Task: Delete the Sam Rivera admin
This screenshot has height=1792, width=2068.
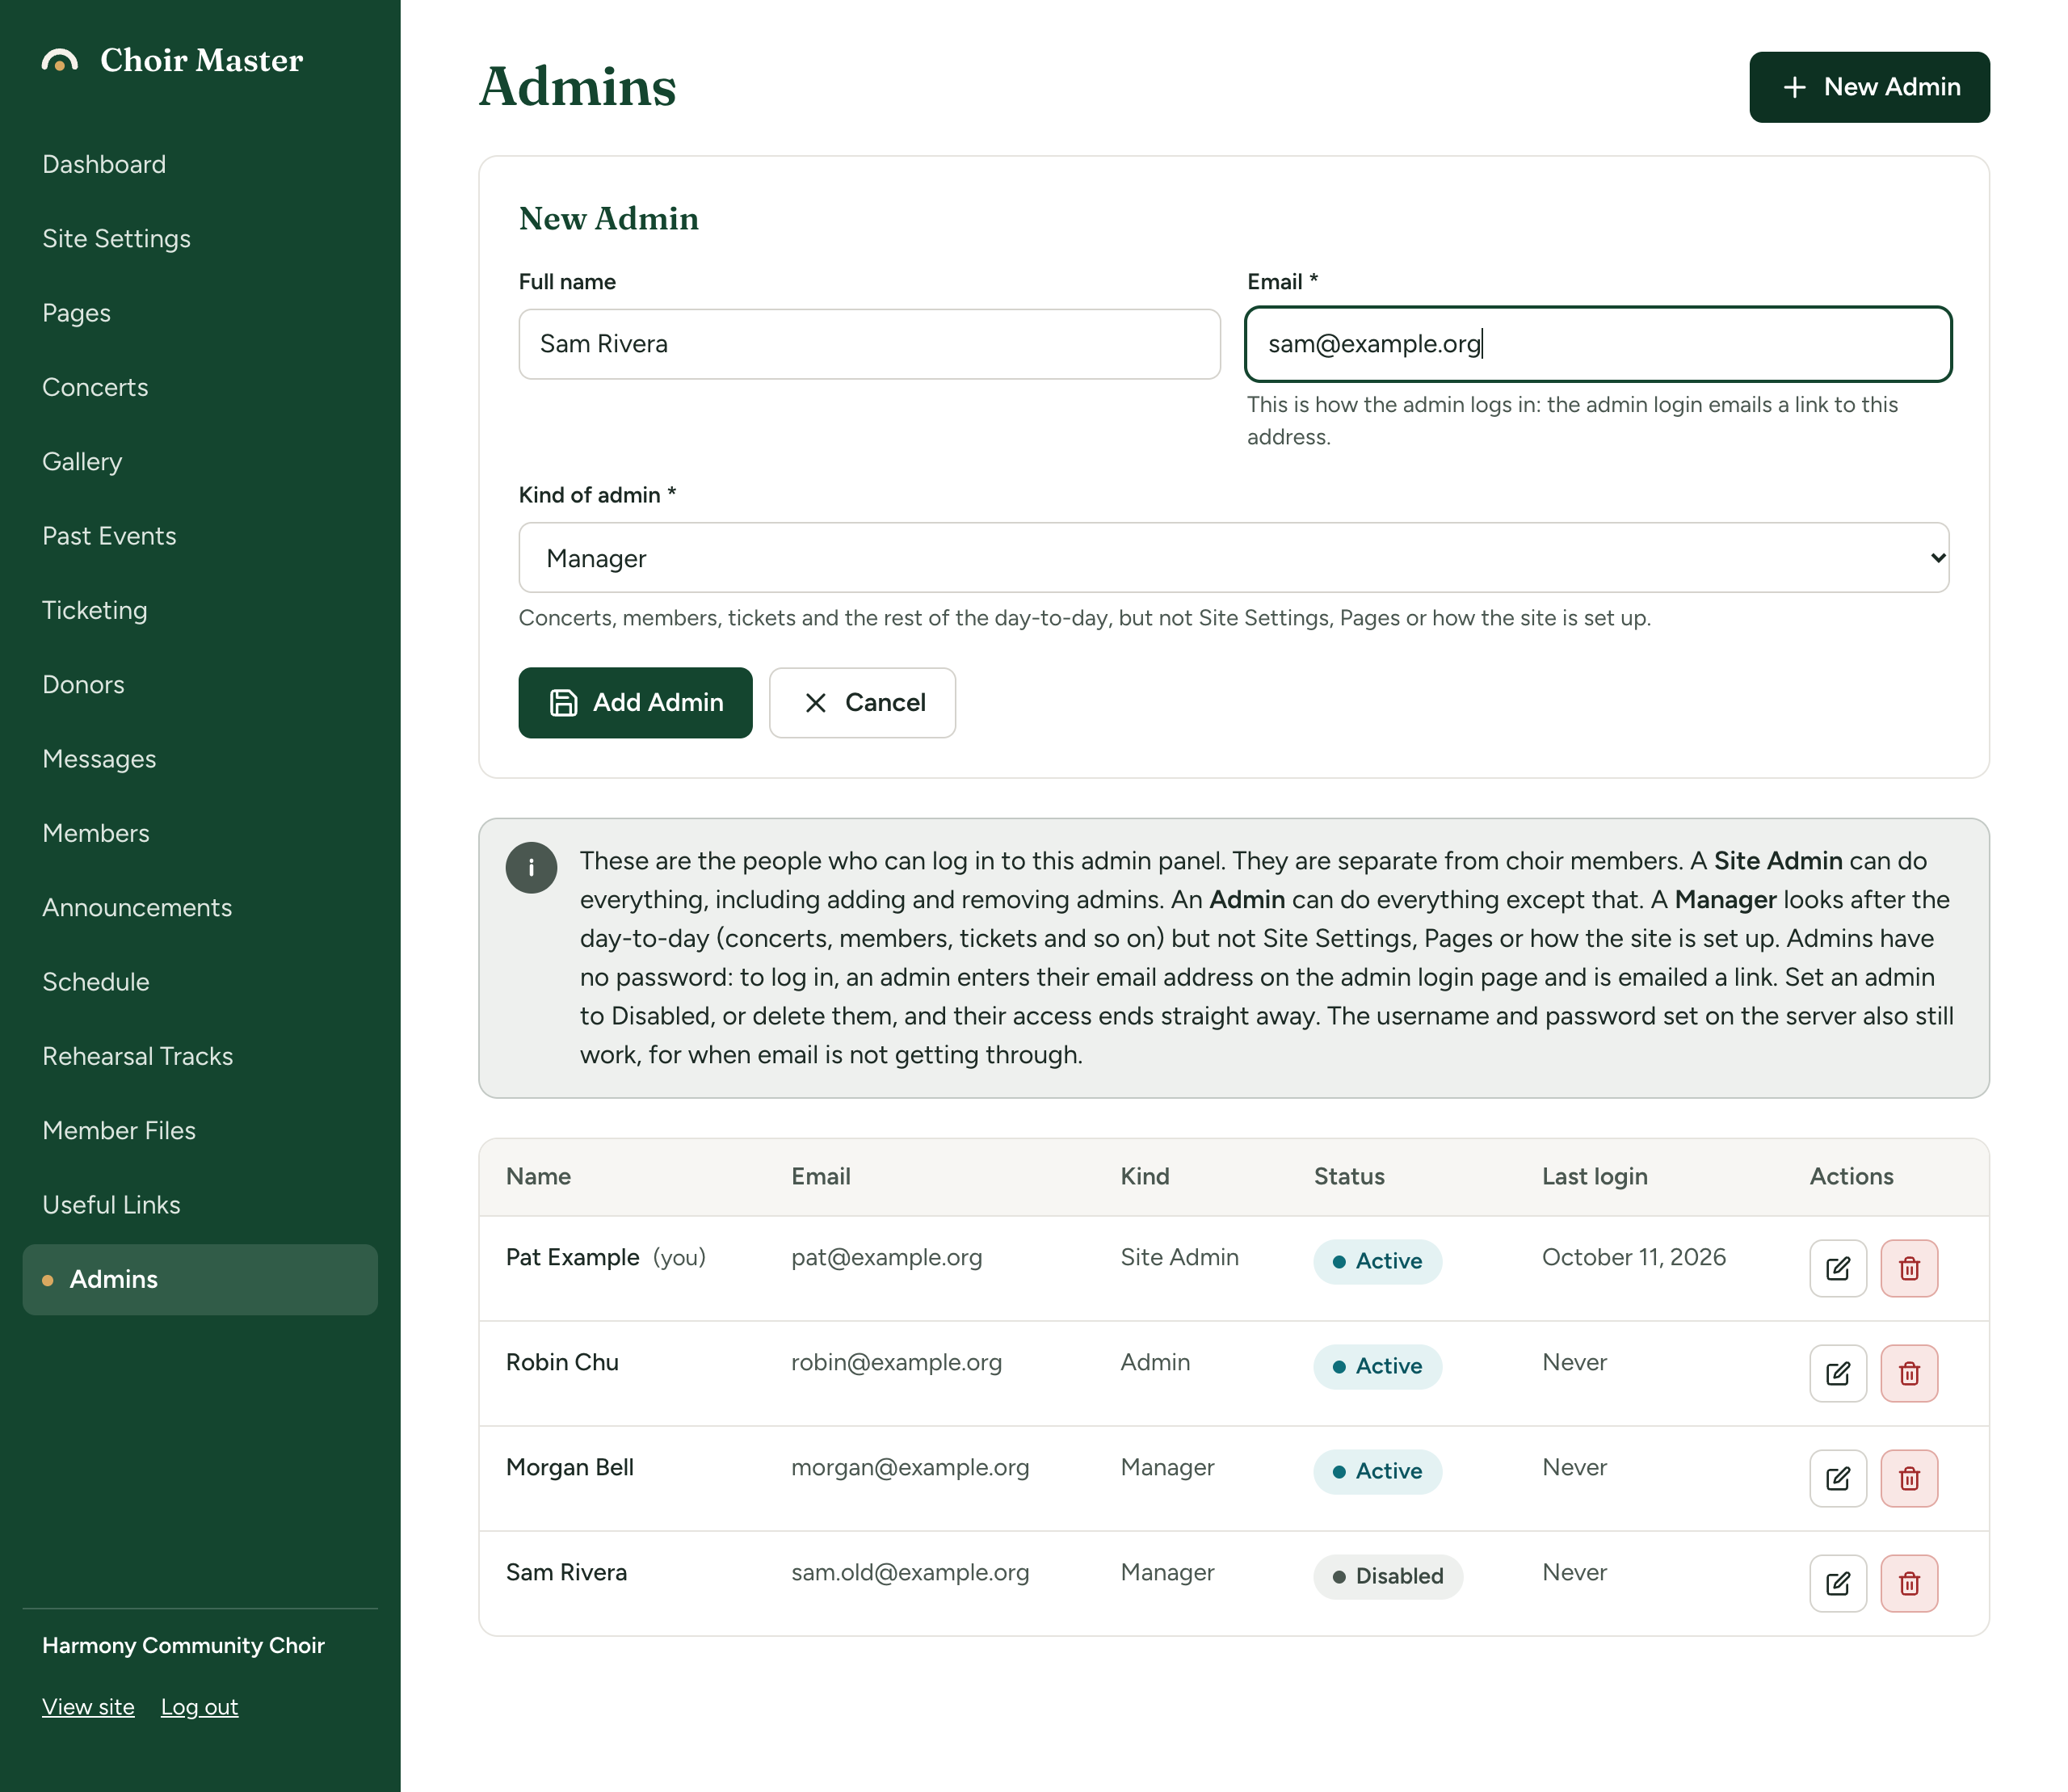Action: point(1908,1583)
